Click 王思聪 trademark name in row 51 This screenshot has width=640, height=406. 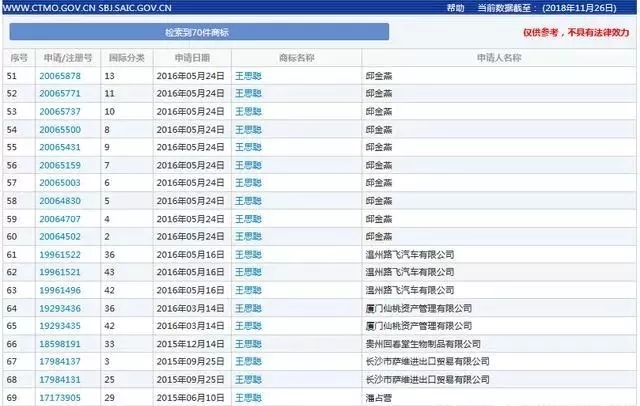[x=247, y=75]
